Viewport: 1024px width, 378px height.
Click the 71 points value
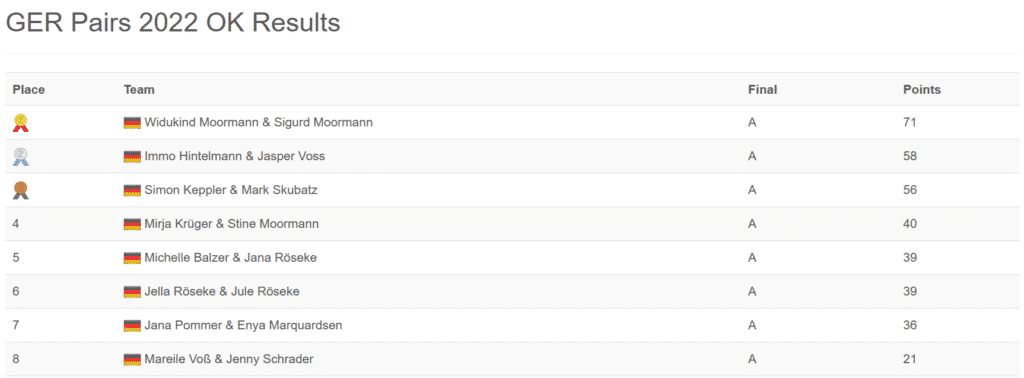pos(910,123)
